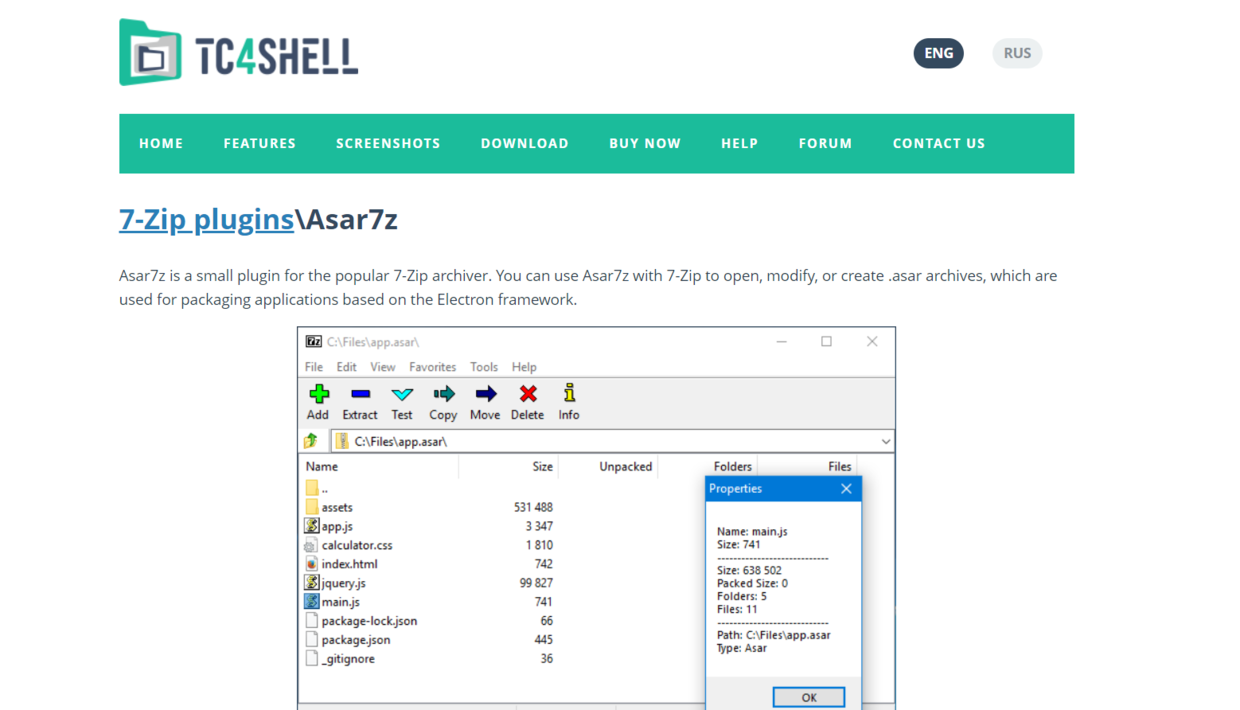Select the DOWNLOAD menu item

[525, 143]
